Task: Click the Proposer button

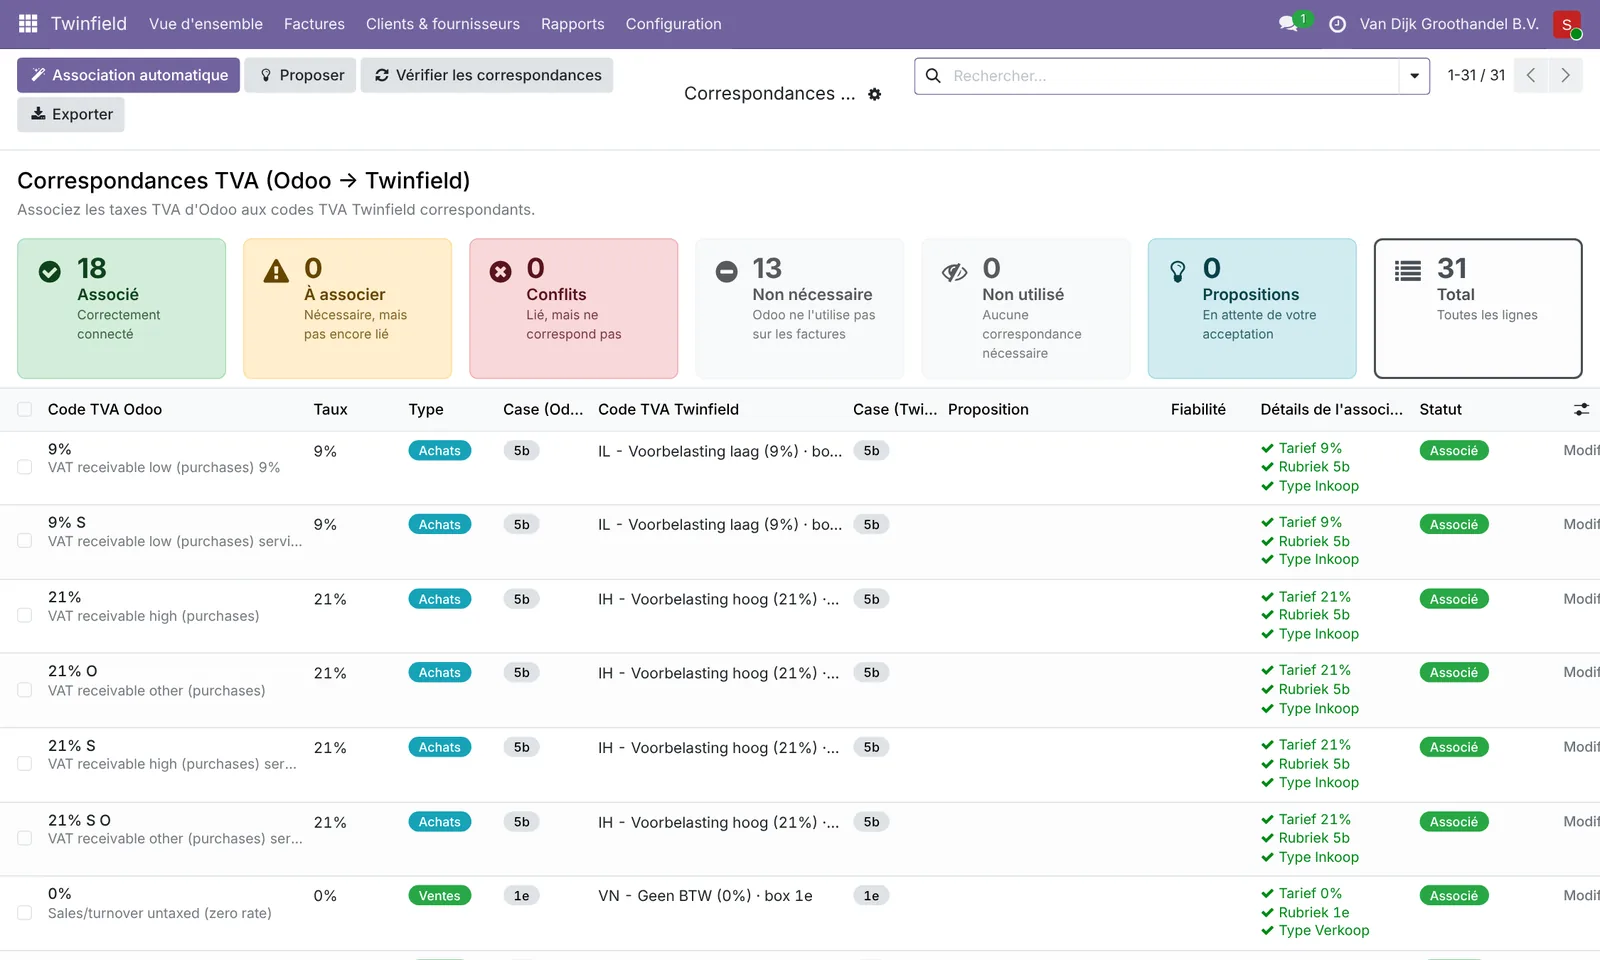Action: pos(300,75)
